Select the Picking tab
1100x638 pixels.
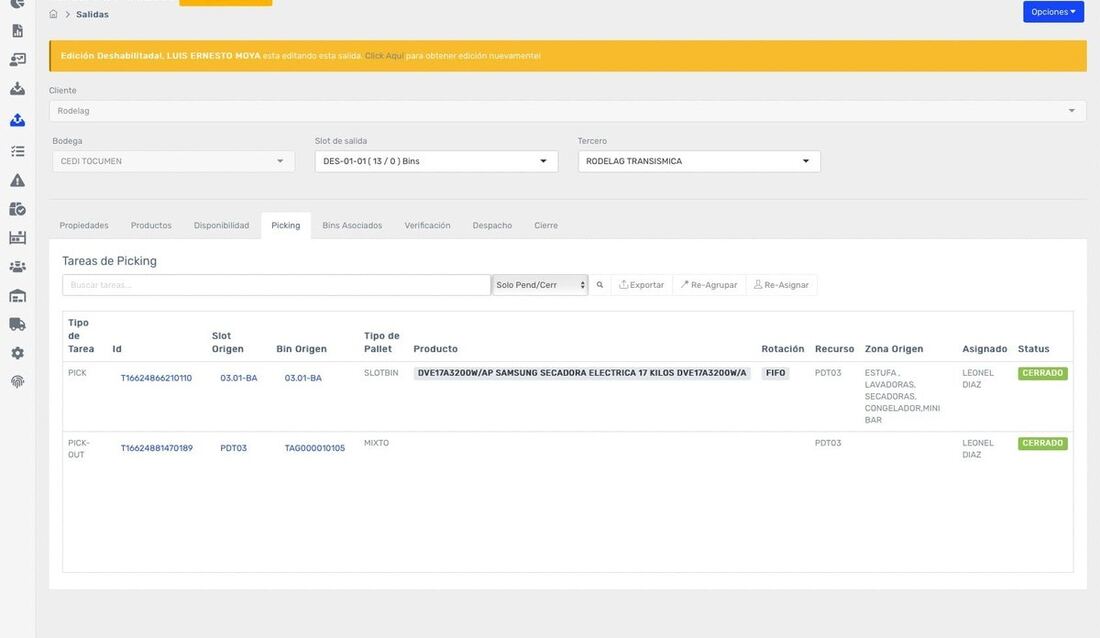pos(286,225)
